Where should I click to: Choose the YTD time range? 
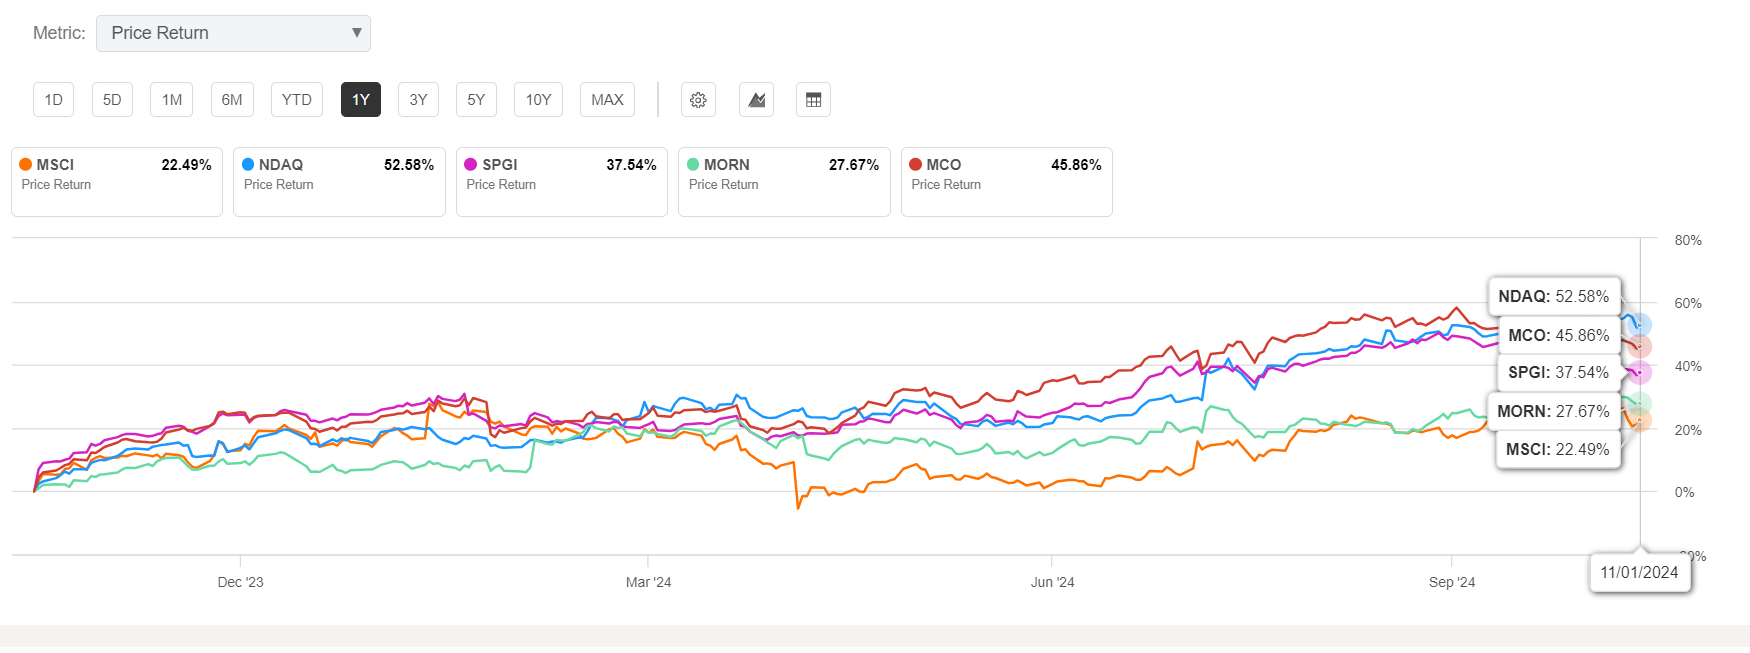[296, 100]
